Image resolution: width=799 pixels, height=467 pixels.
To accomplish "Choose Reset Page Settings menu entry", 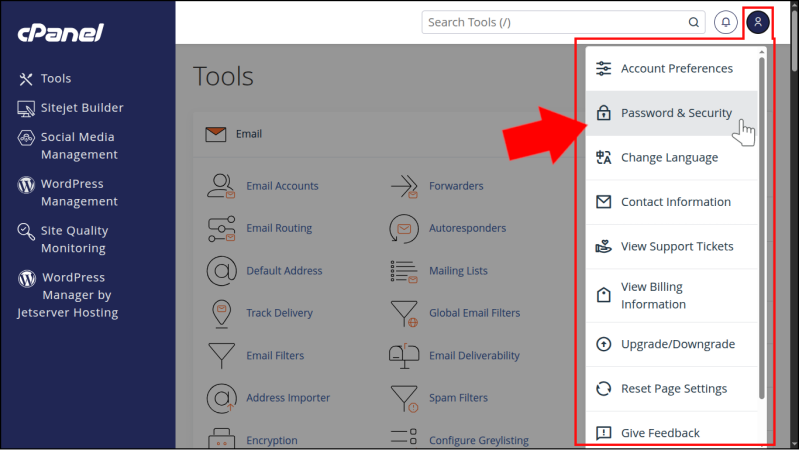I will (672, 389).
